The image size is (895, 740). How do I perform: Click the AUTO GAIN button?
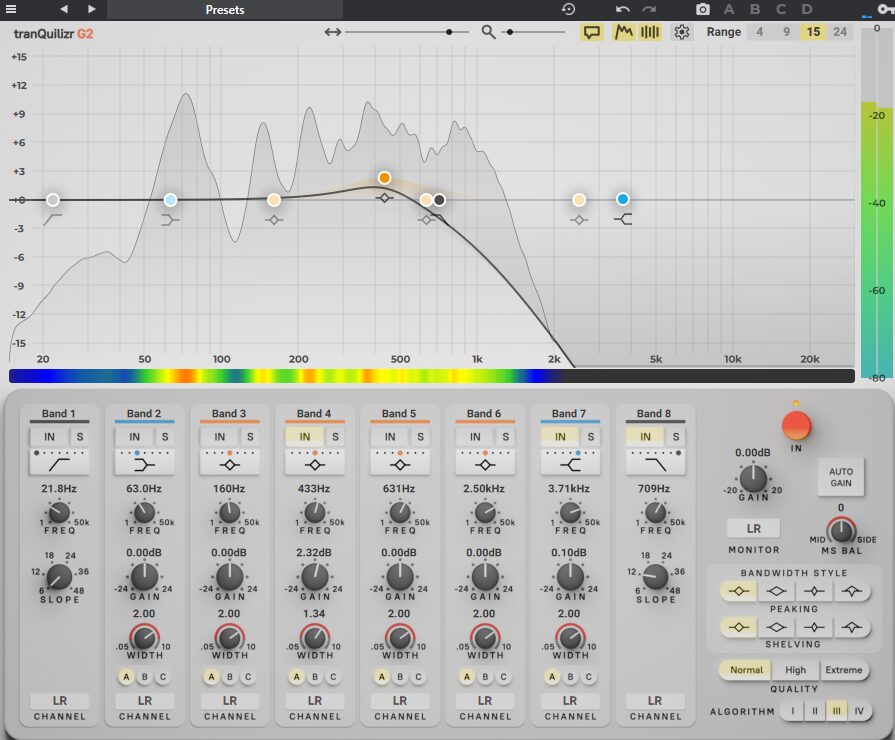(841, 477)
